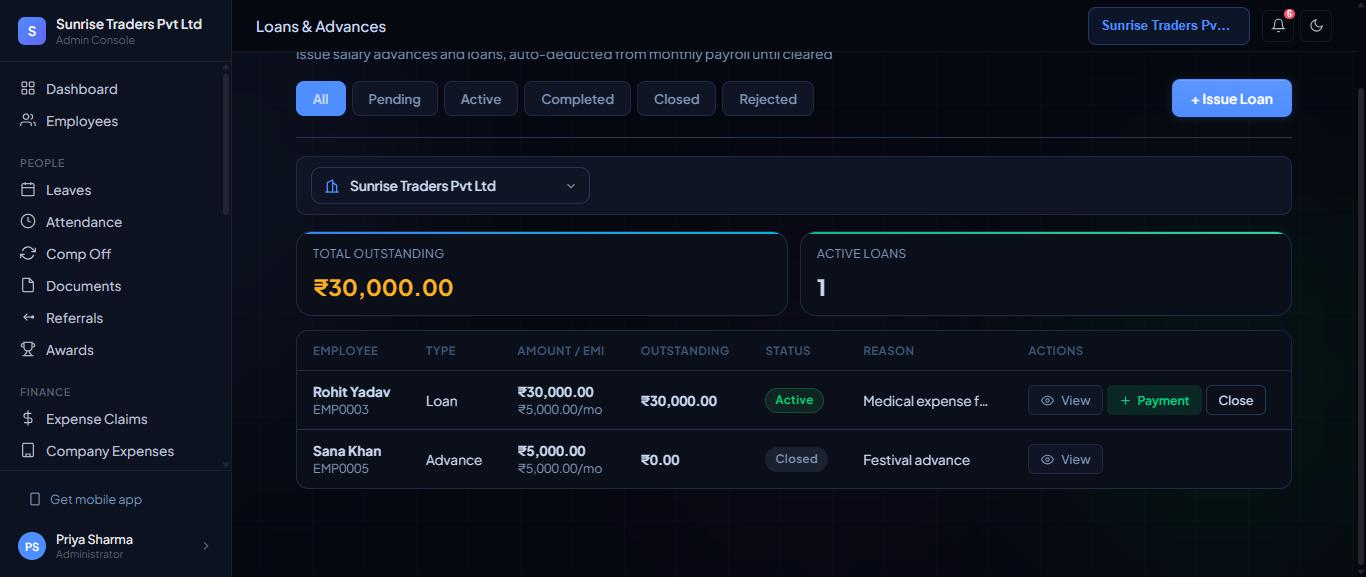Click employee ID EMP0003

click(341, 410)
